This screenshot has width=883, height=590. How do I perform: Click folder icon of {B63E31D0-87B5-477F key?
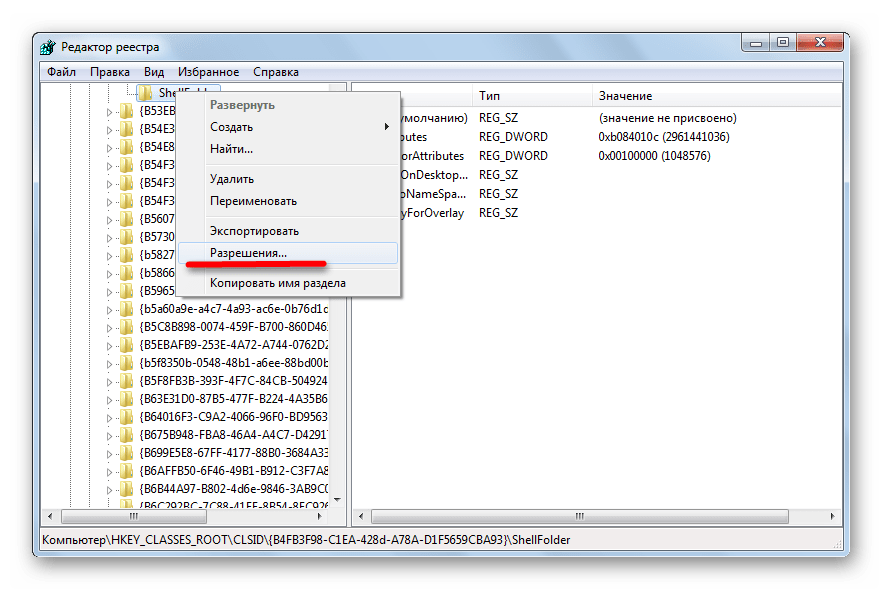tap(126, 399)
